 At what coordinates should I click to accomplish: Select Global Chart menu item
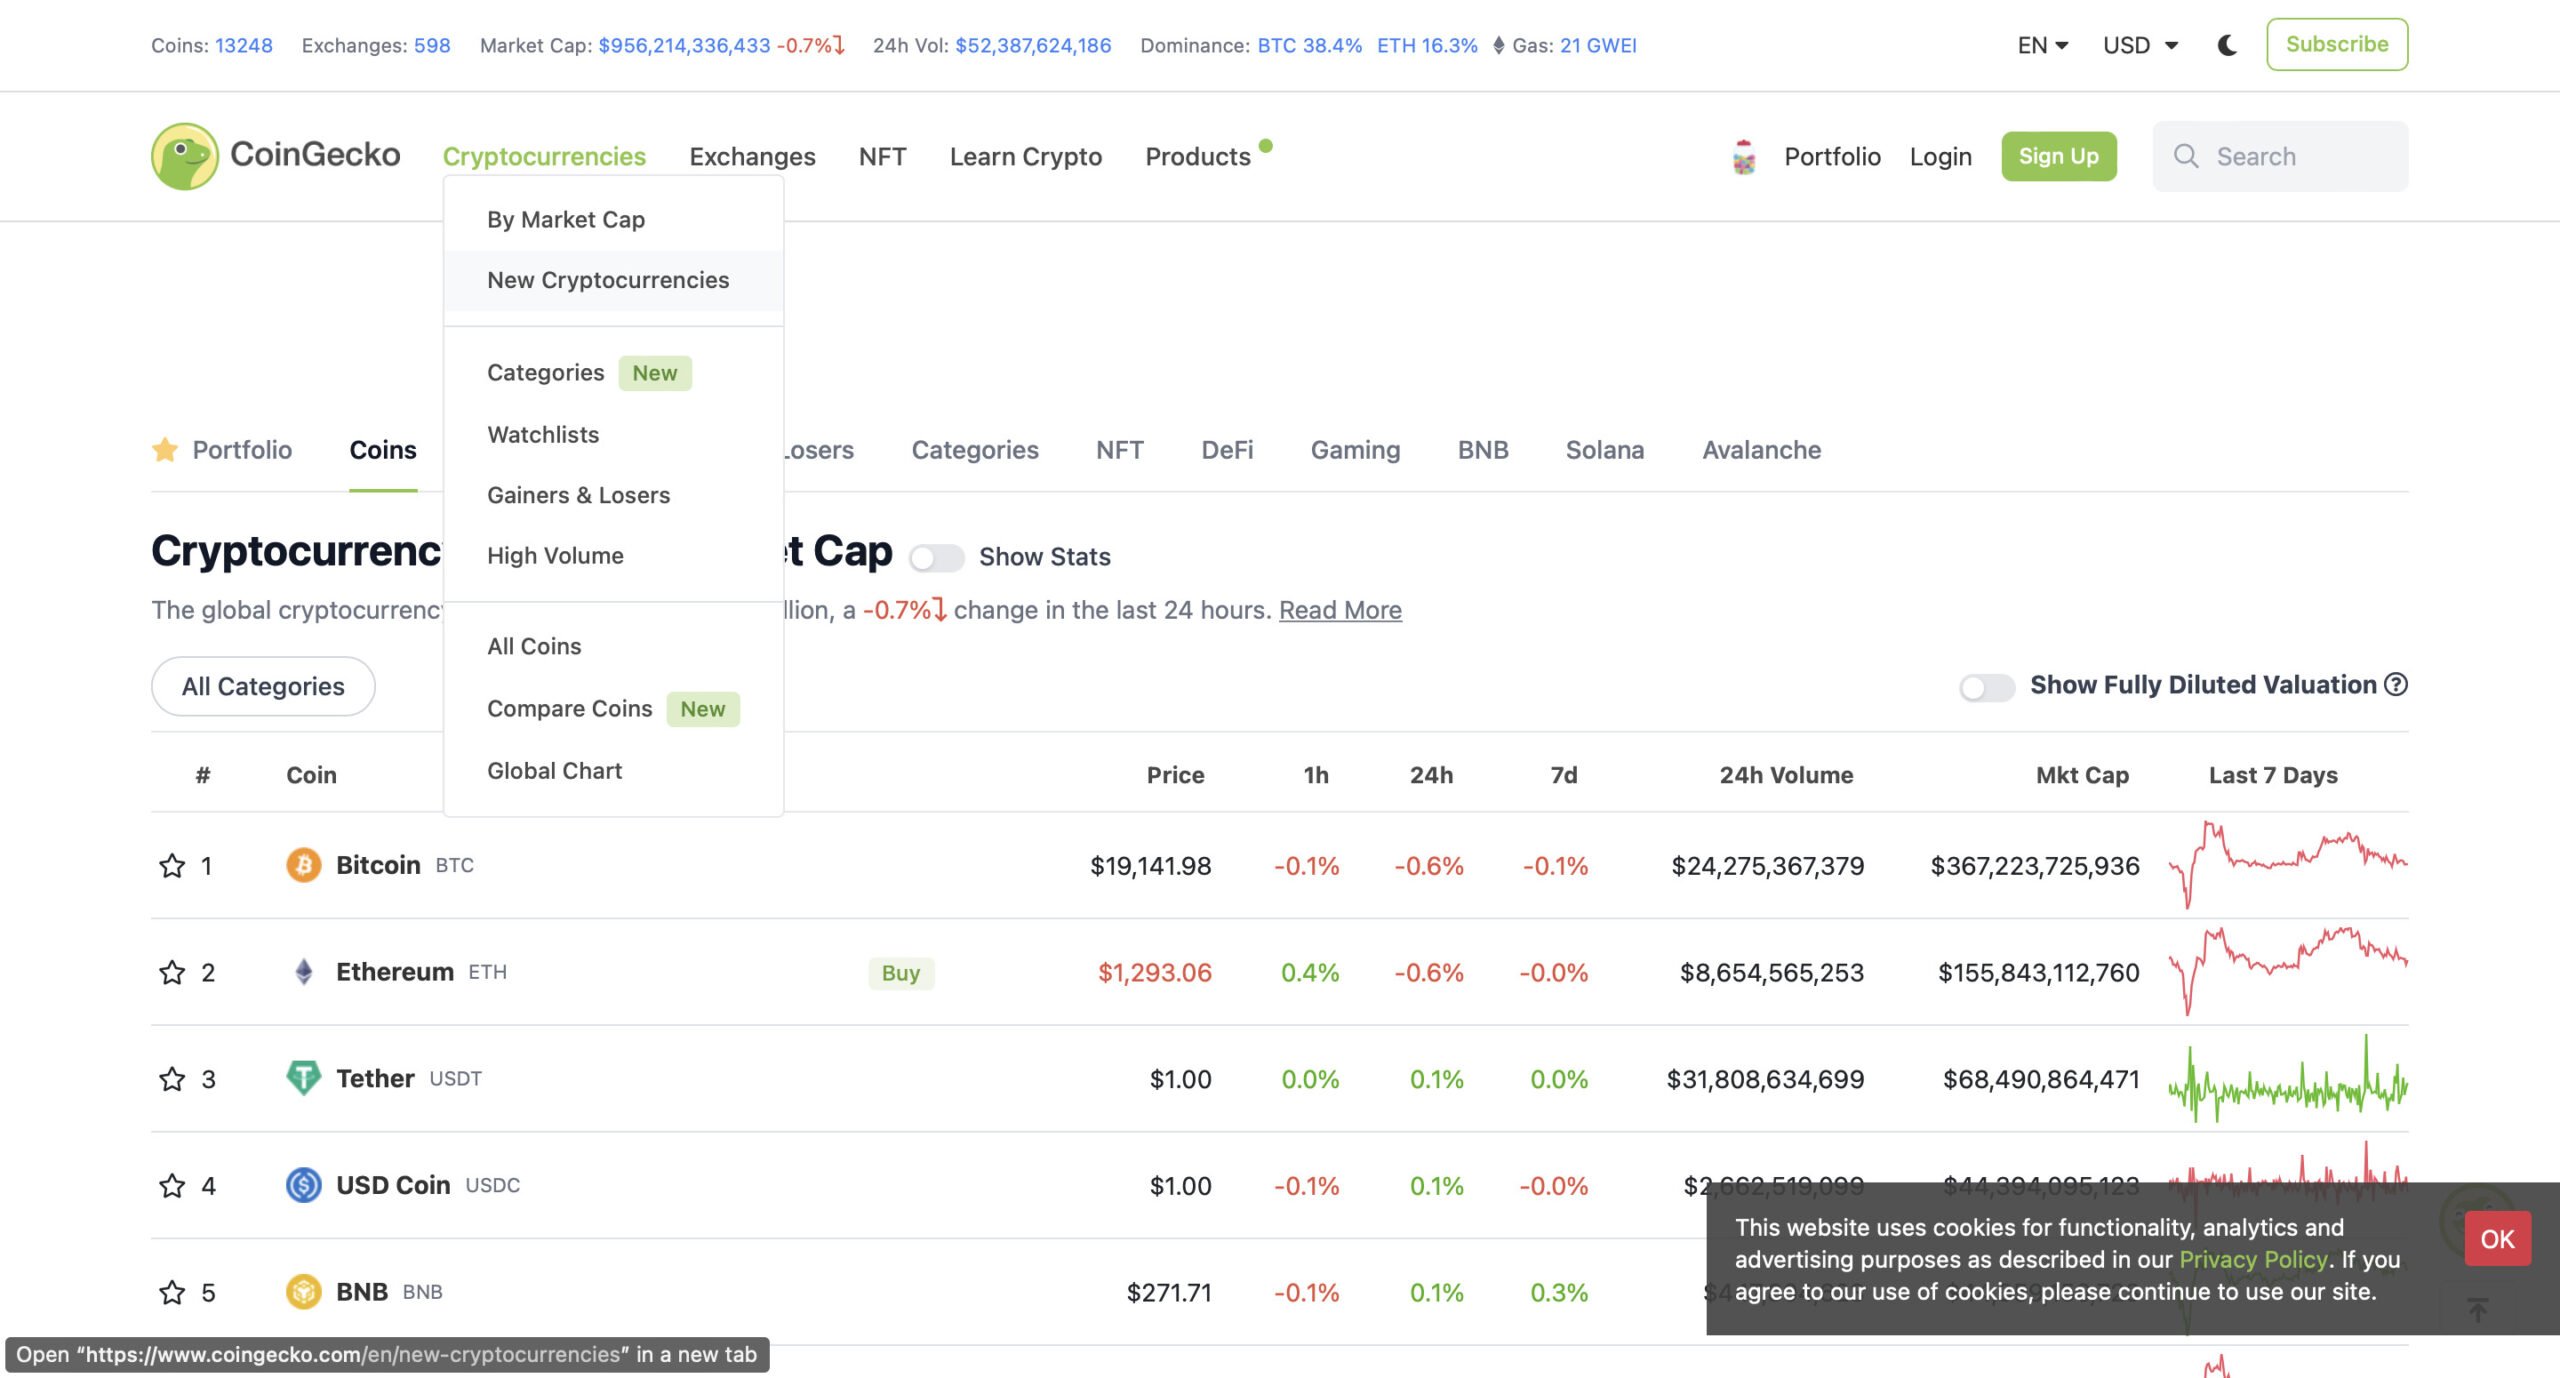[x=613, y=770]
